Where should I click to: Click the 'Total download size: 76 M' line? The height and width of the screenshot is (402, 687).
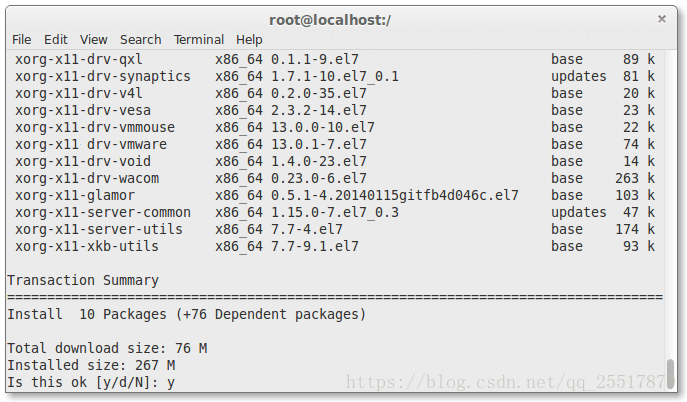click(x=107, y=349)
